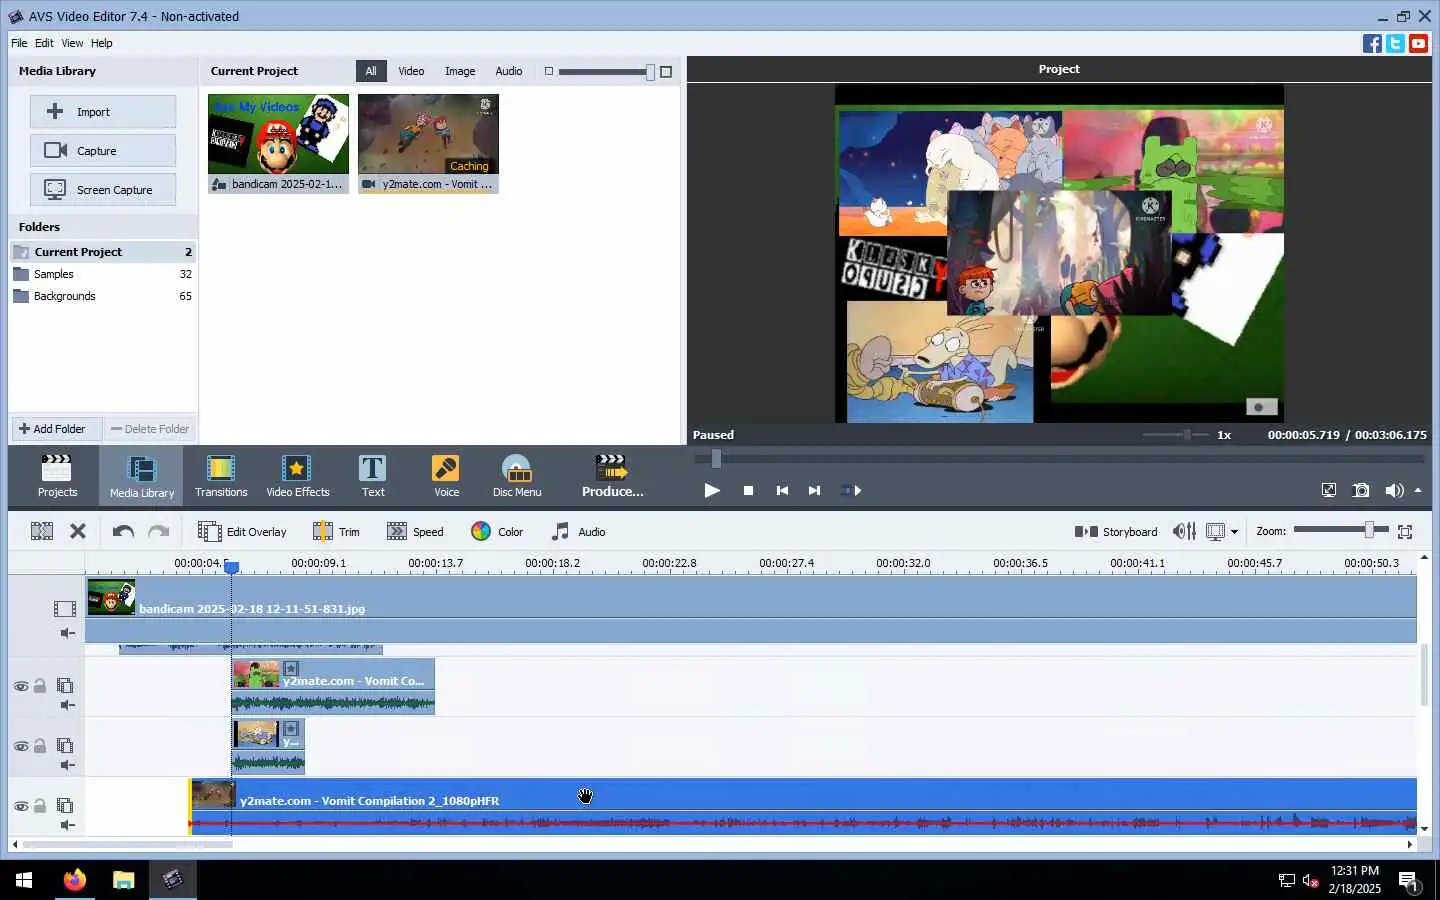The height and width of the screenshot is (900, 1440).
Task: Lock the first overlay track
Action: 40,685
